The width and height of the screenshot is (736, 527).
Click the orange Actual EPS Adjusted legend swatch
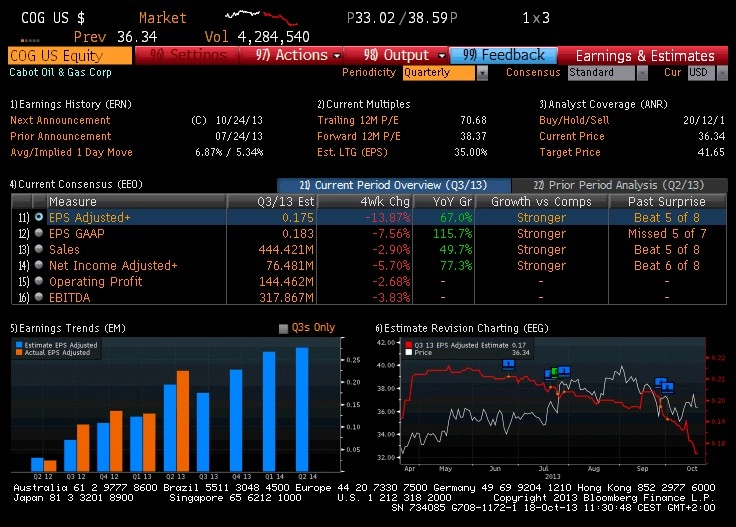[19, 352]
